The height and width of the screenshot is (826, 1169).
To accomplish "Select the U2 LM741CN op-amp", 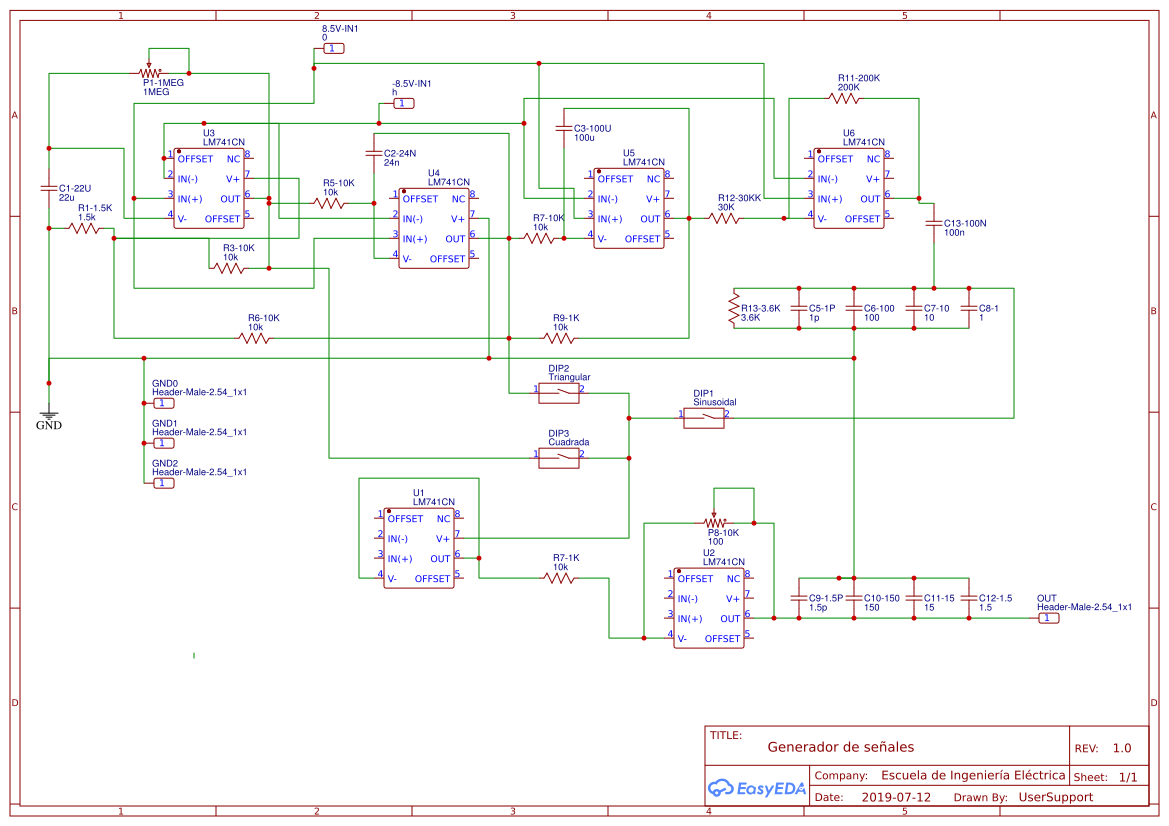I will click(x=708, y=608).
